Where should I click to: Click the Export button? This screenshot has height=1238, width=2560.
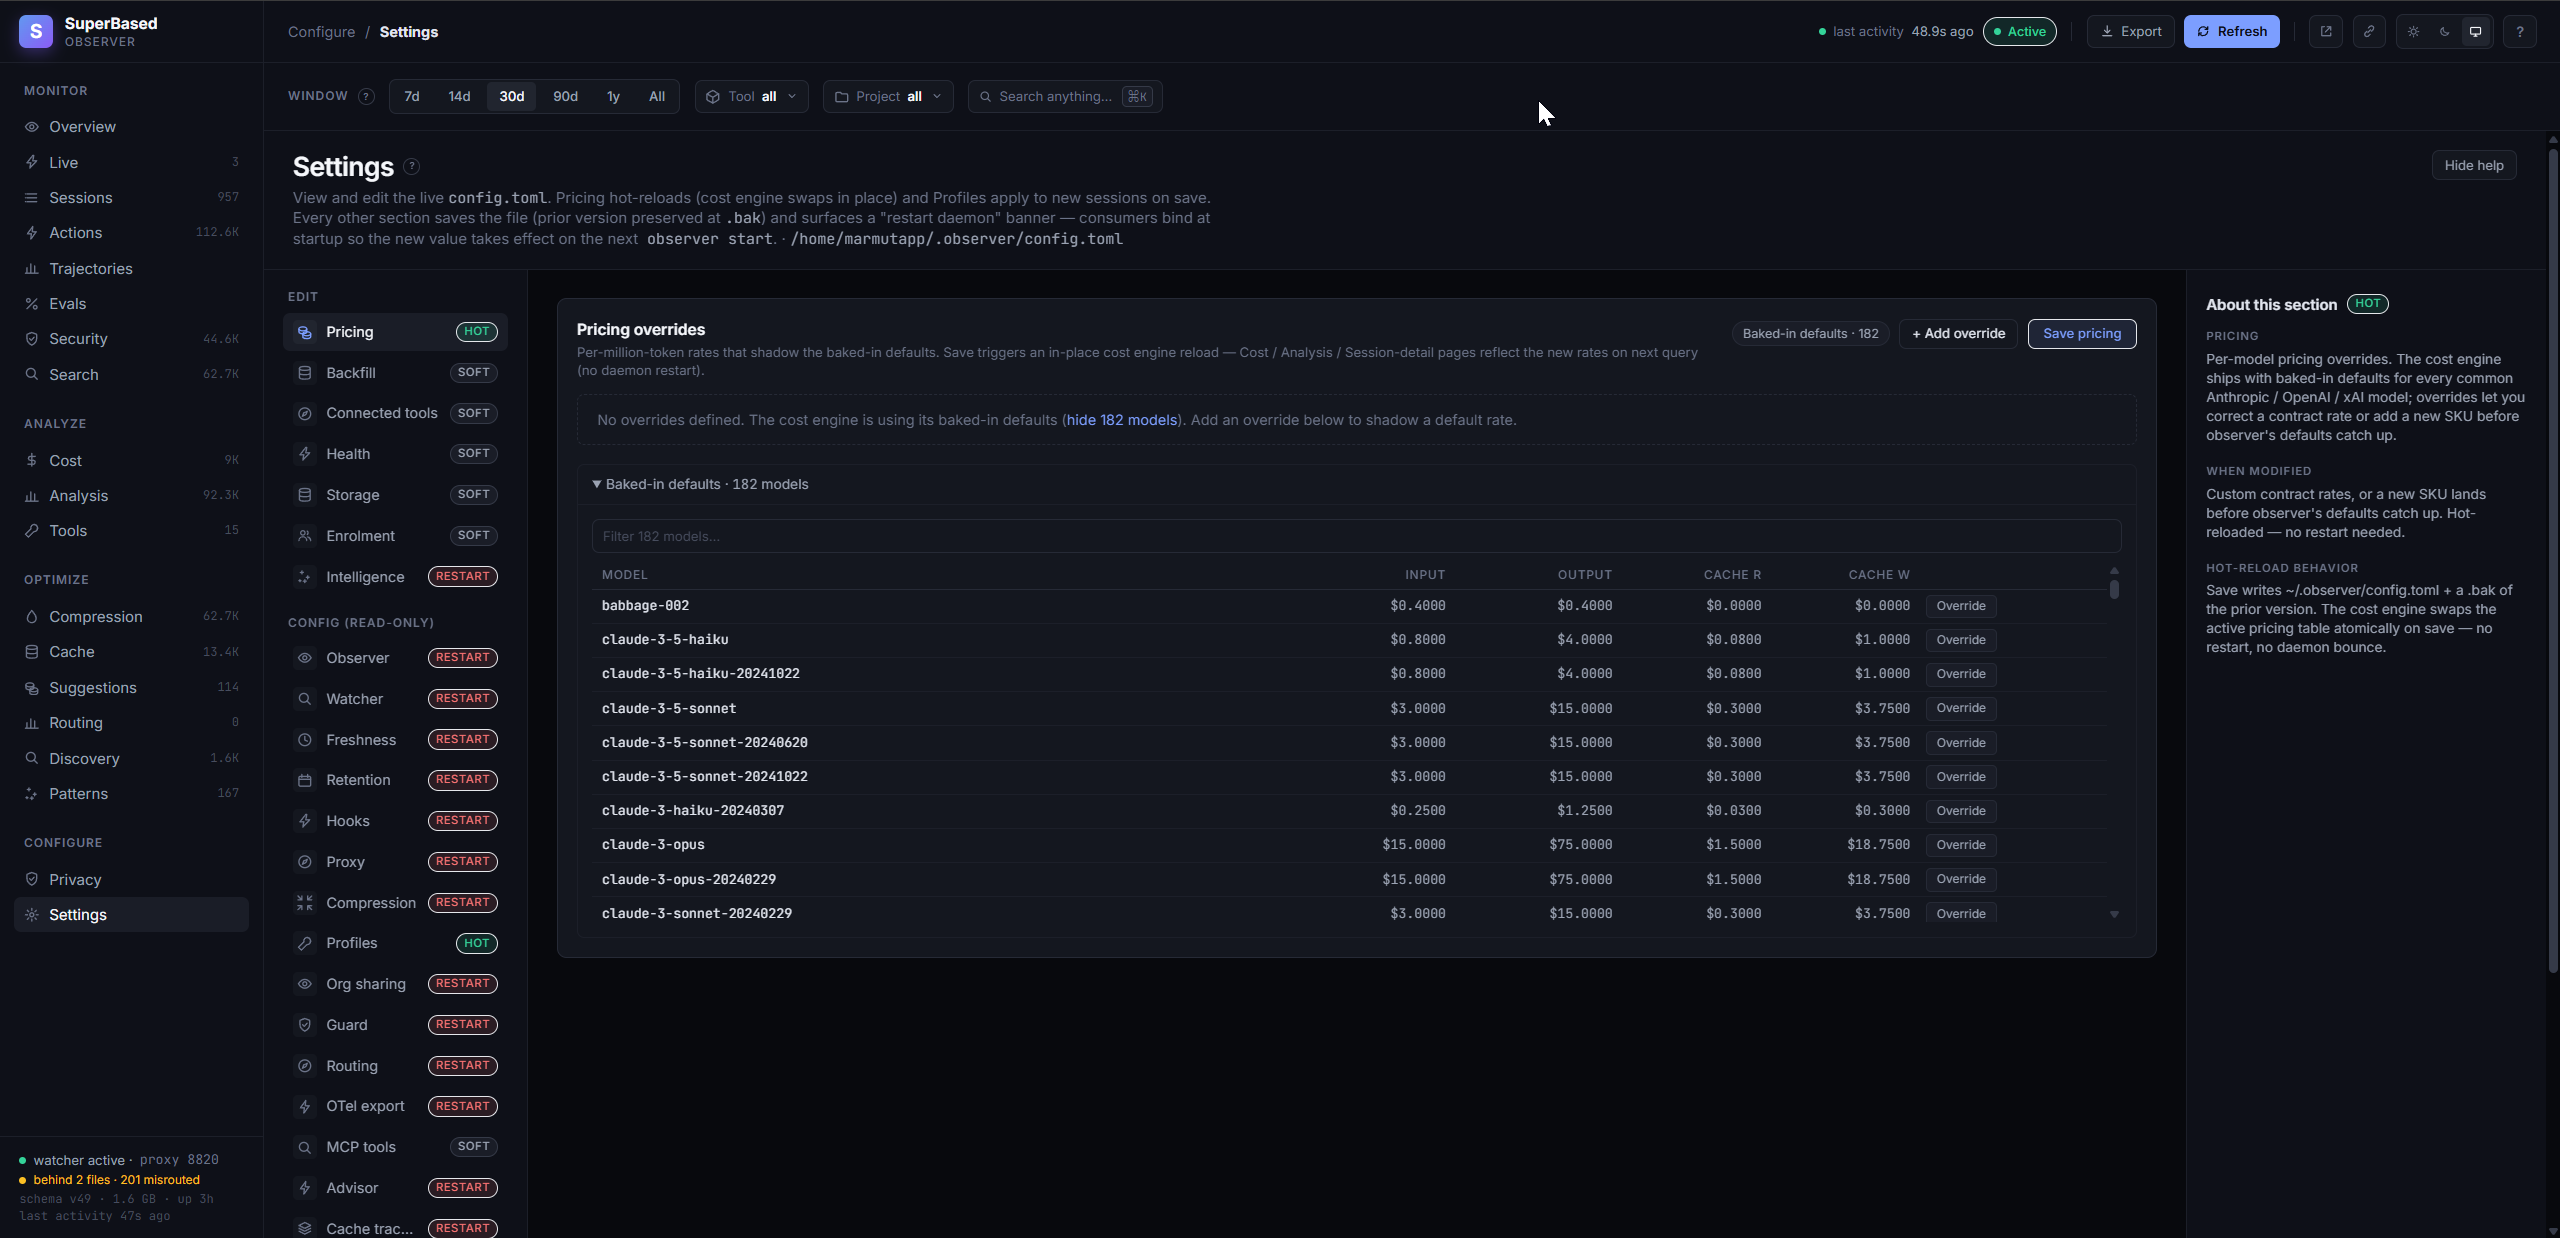[2131, 31]
